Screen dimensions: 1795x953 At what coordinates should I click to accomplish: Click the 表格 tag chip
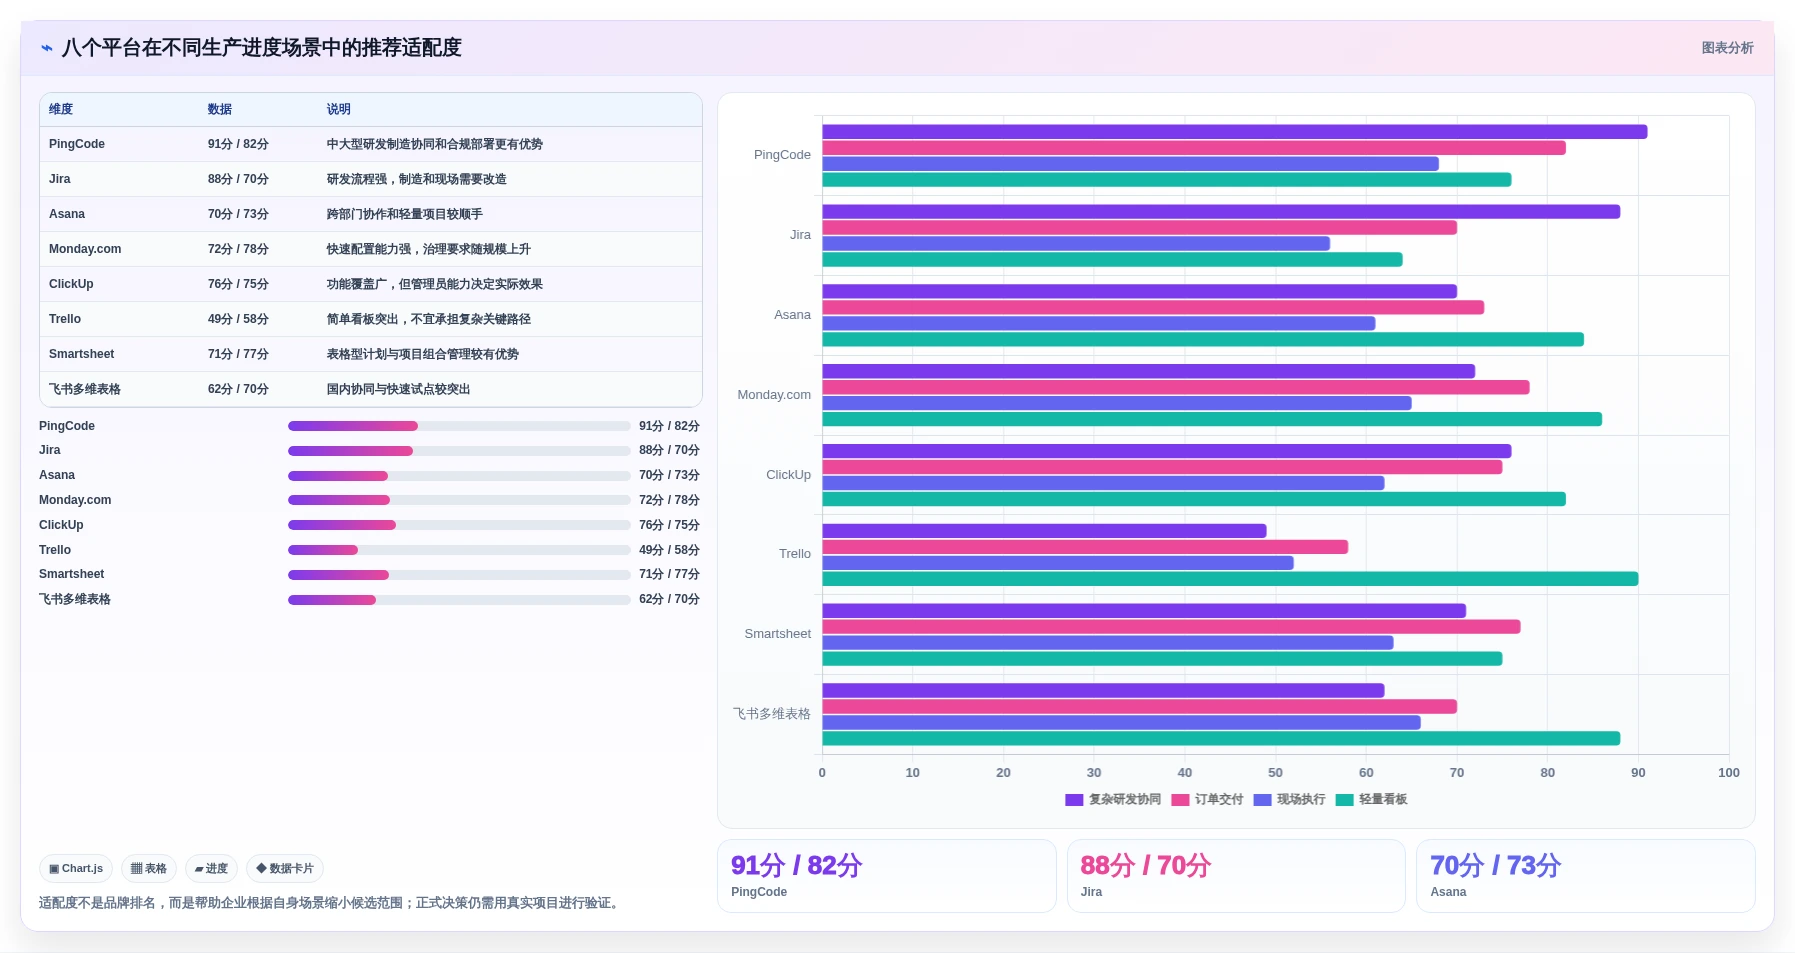pos(149,869)
